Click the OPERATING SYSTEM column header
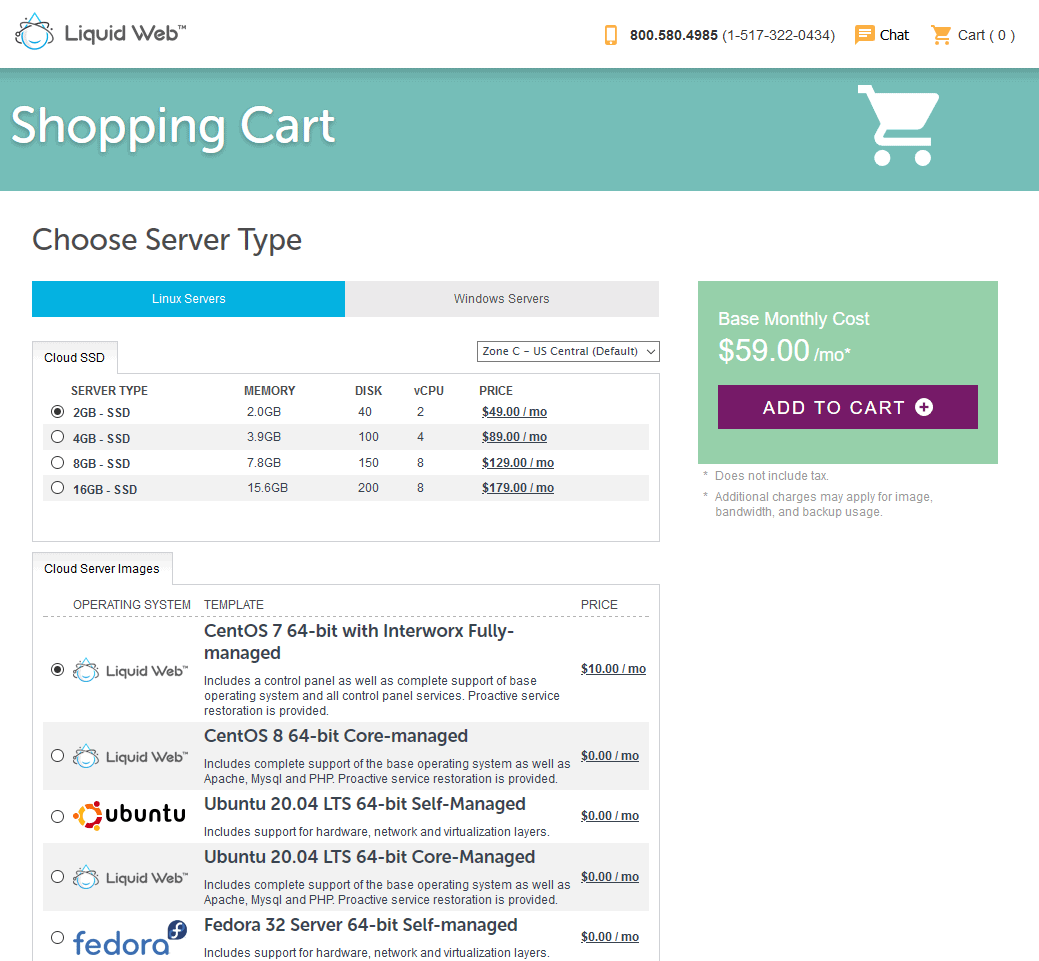 (132, 604)
